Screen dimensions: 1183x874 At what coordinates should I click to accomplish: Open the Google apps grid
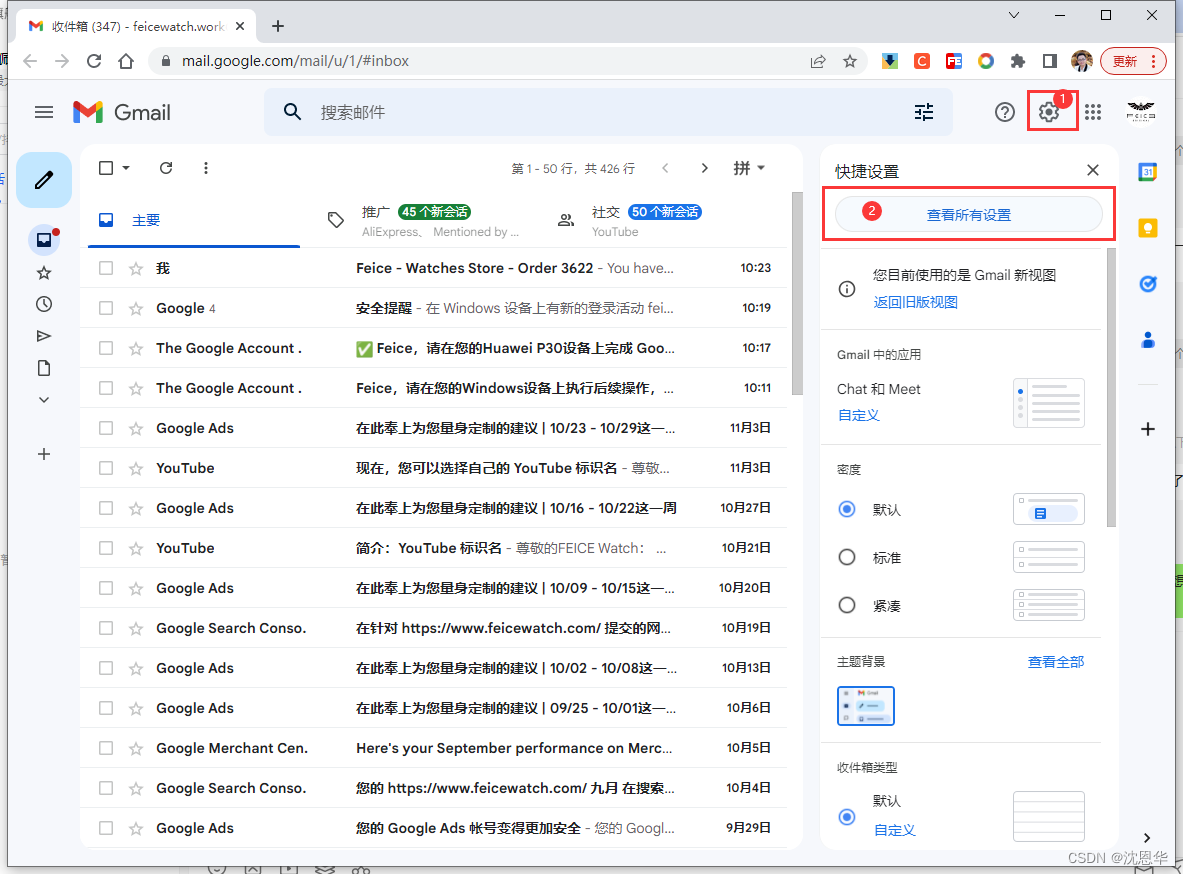[x=1093, y=112]
